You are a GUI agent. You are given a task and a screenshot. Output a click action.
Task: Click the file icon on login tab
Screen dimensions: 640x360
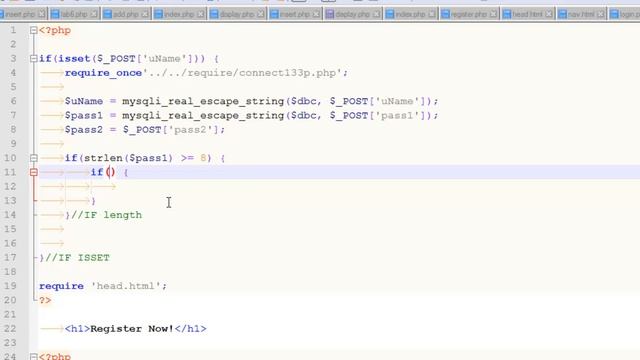615,14
